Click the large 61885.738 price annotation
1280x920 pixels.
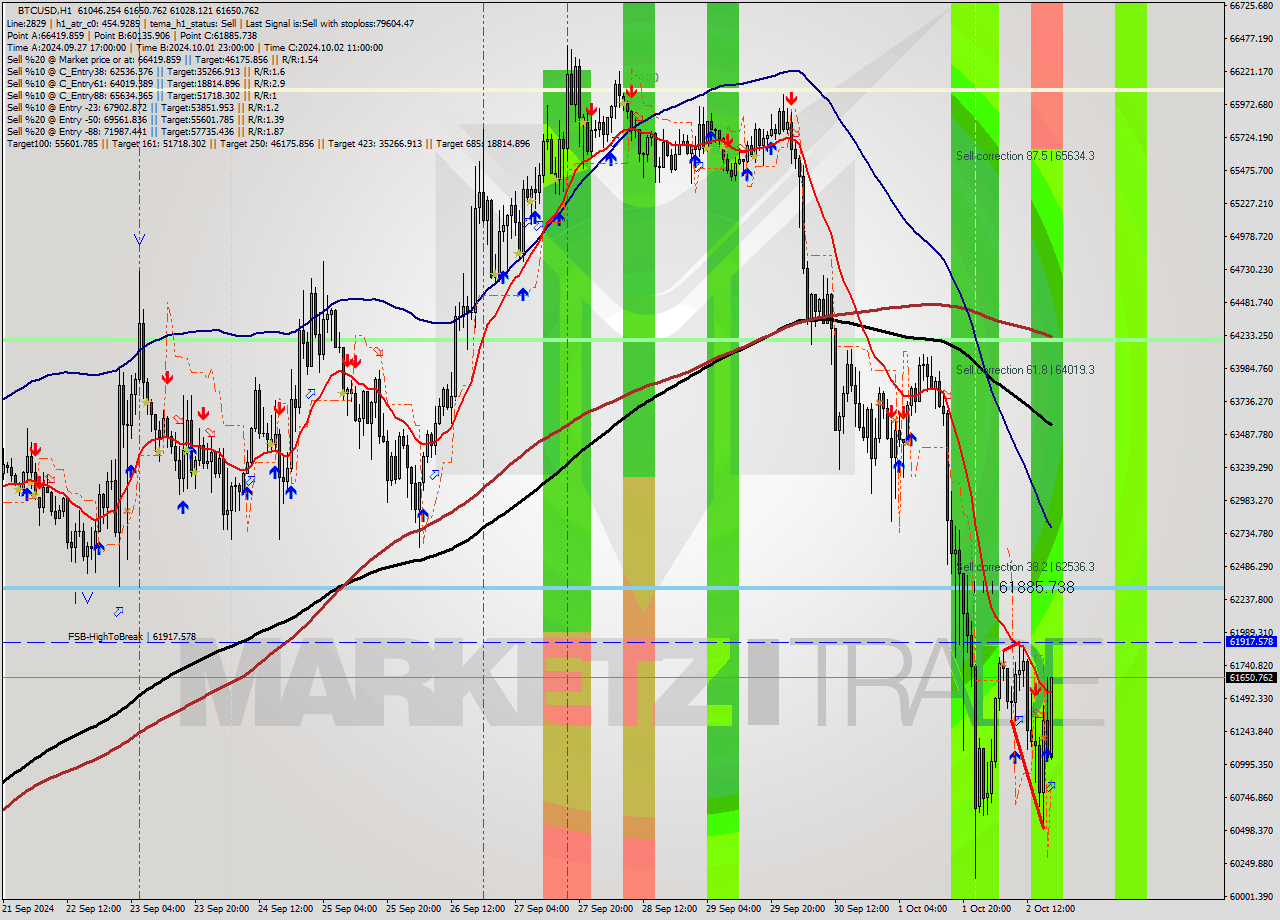pyautogui.click(x=1037, y=588)
